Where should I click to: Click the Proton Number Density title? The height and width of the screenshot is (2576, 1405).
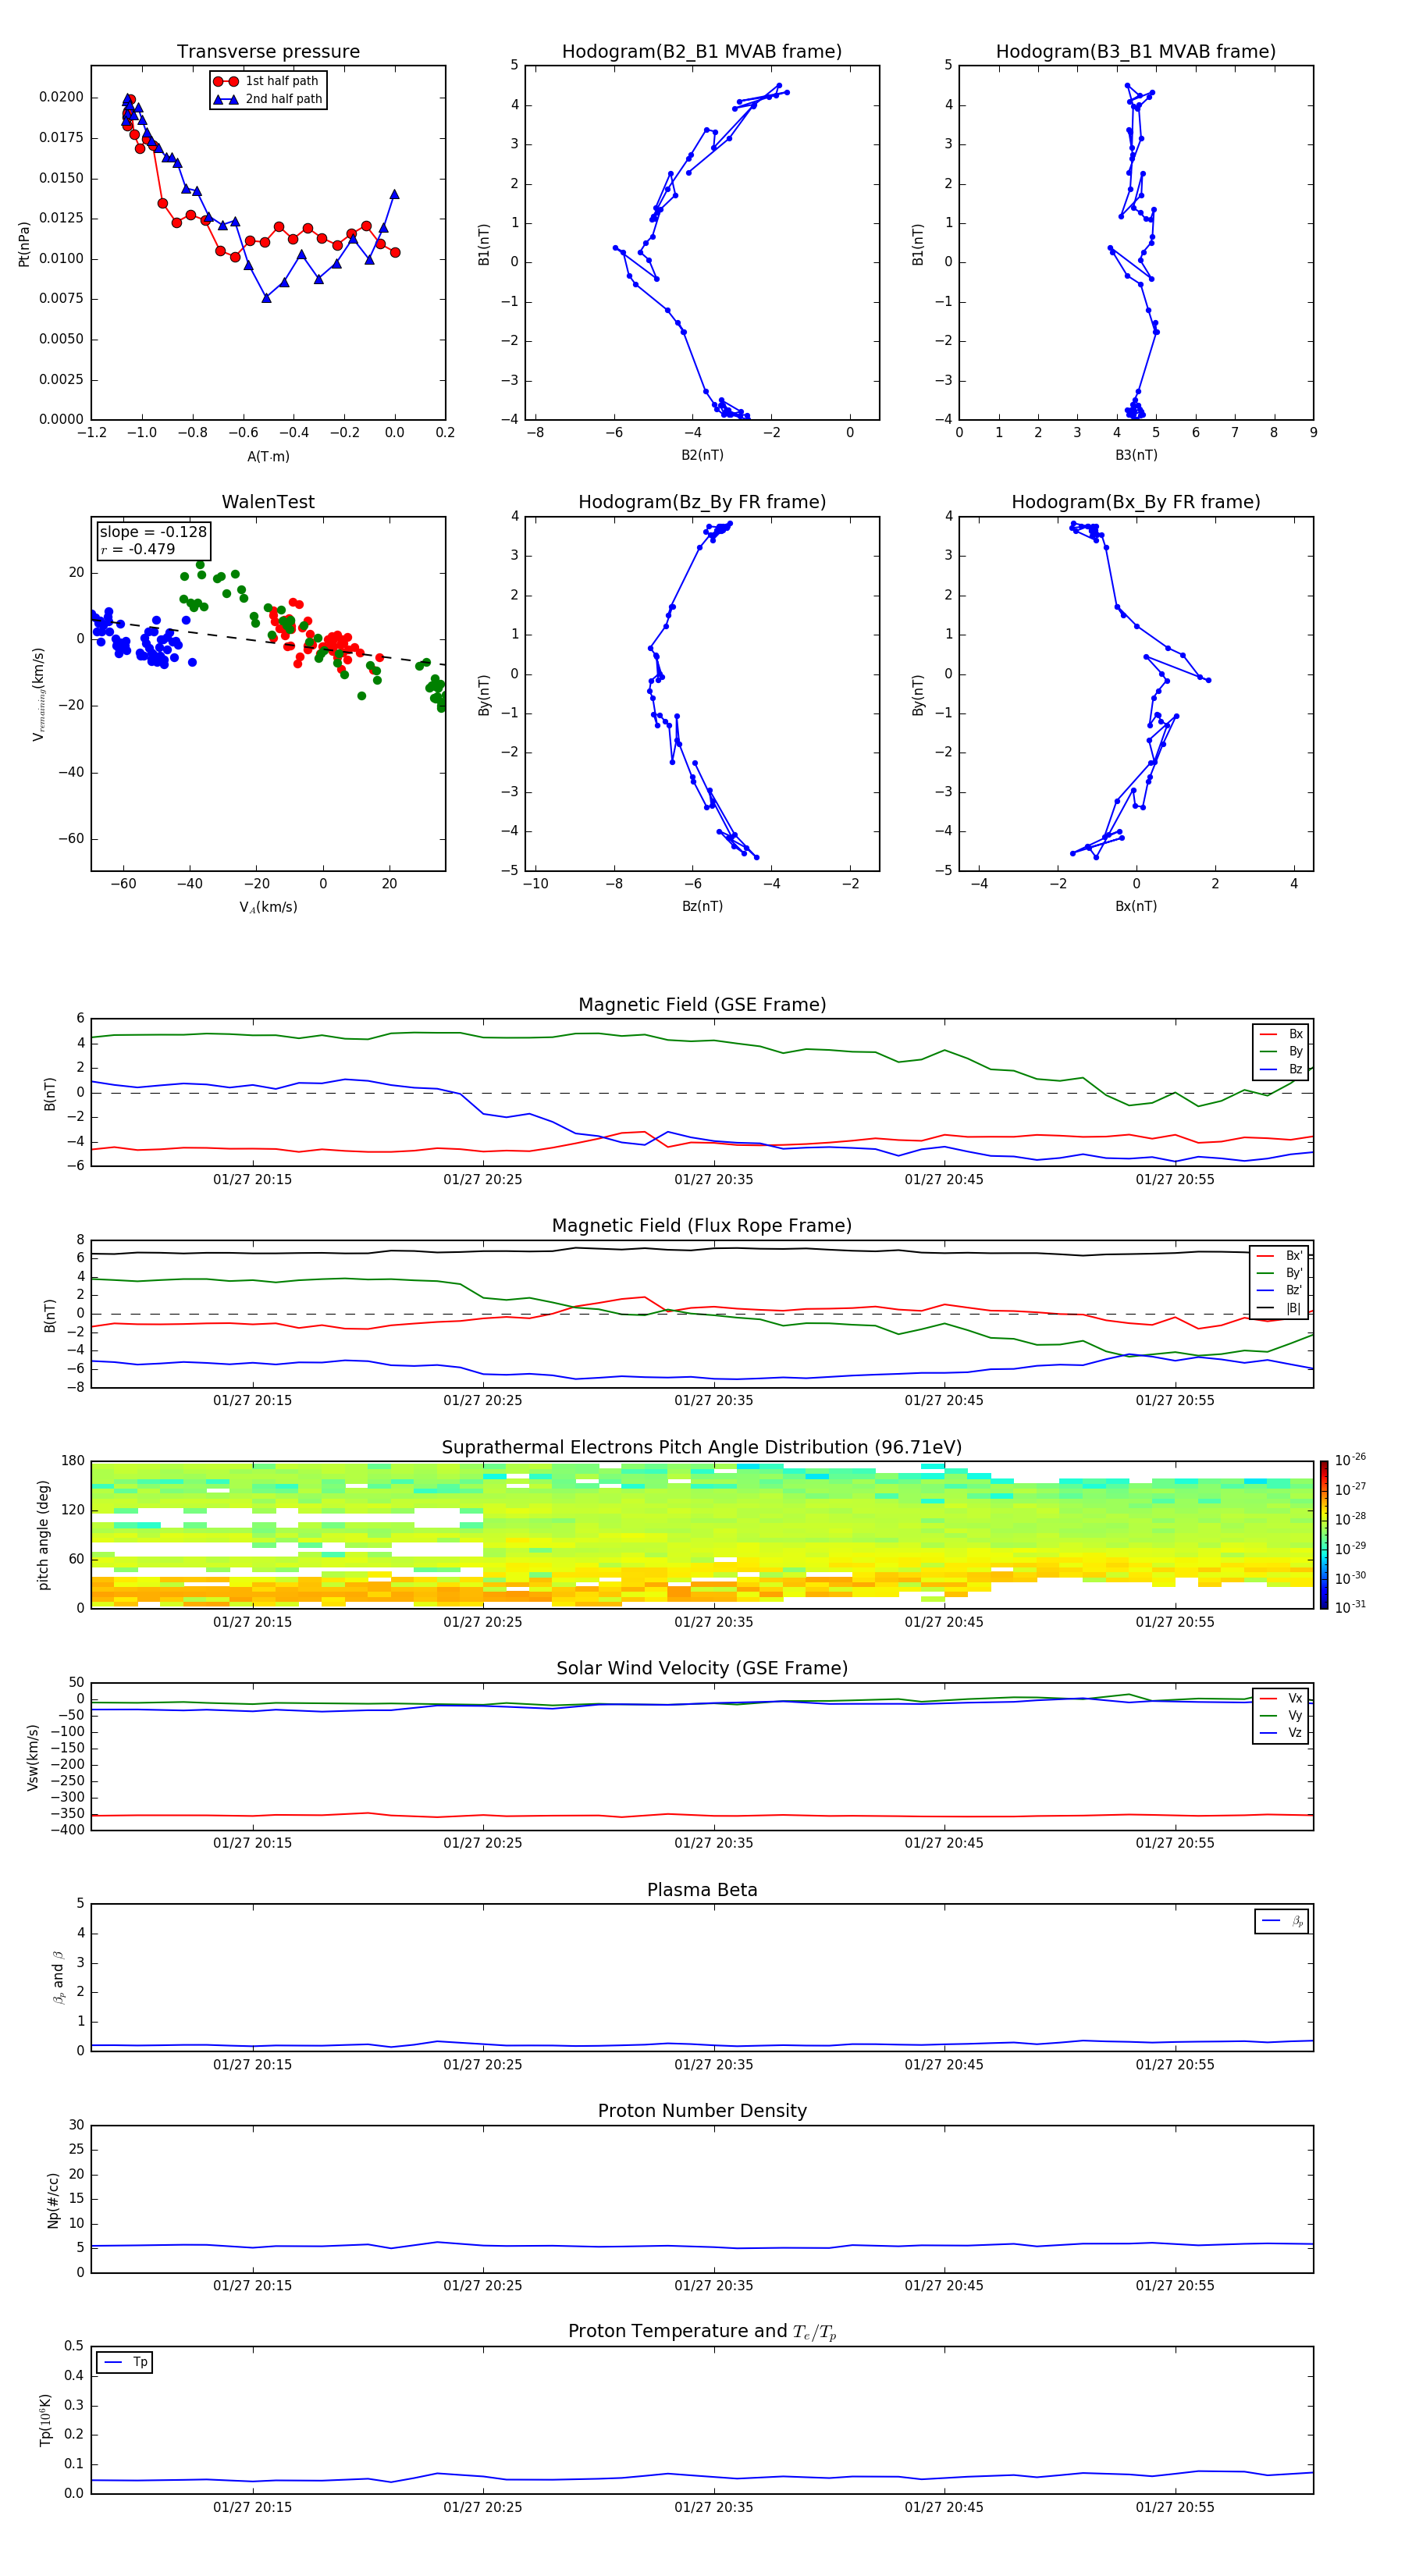[702, 2111]
